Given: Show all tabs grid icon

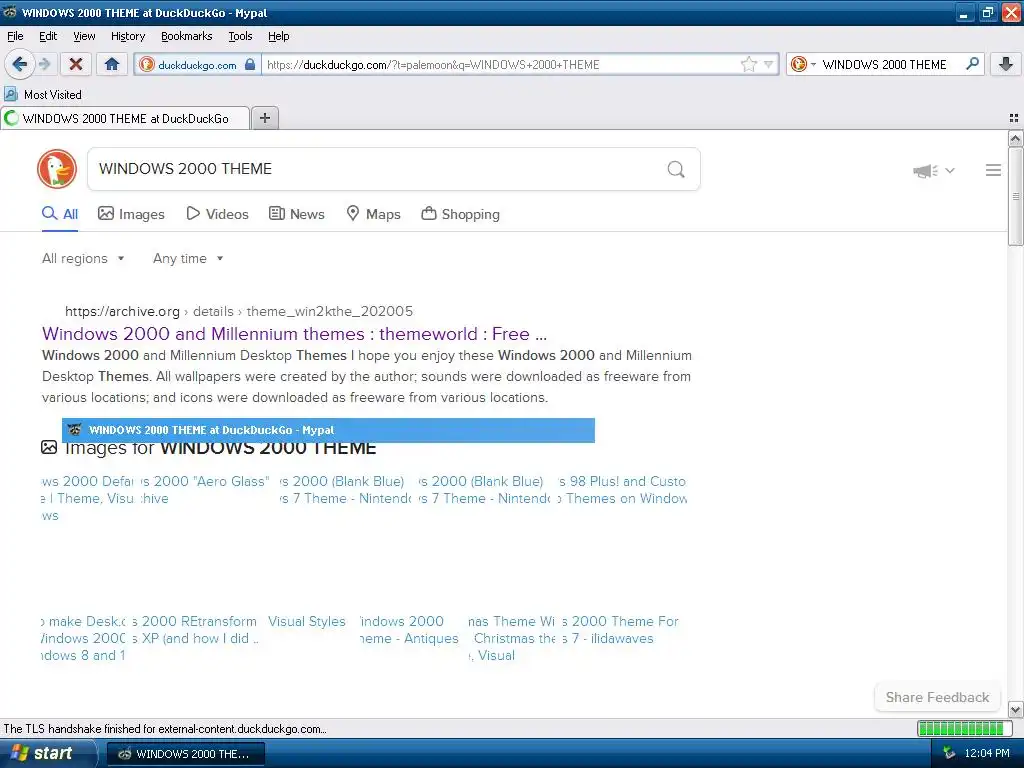Looking at the screenshot, I should [x=1014, y=118].
